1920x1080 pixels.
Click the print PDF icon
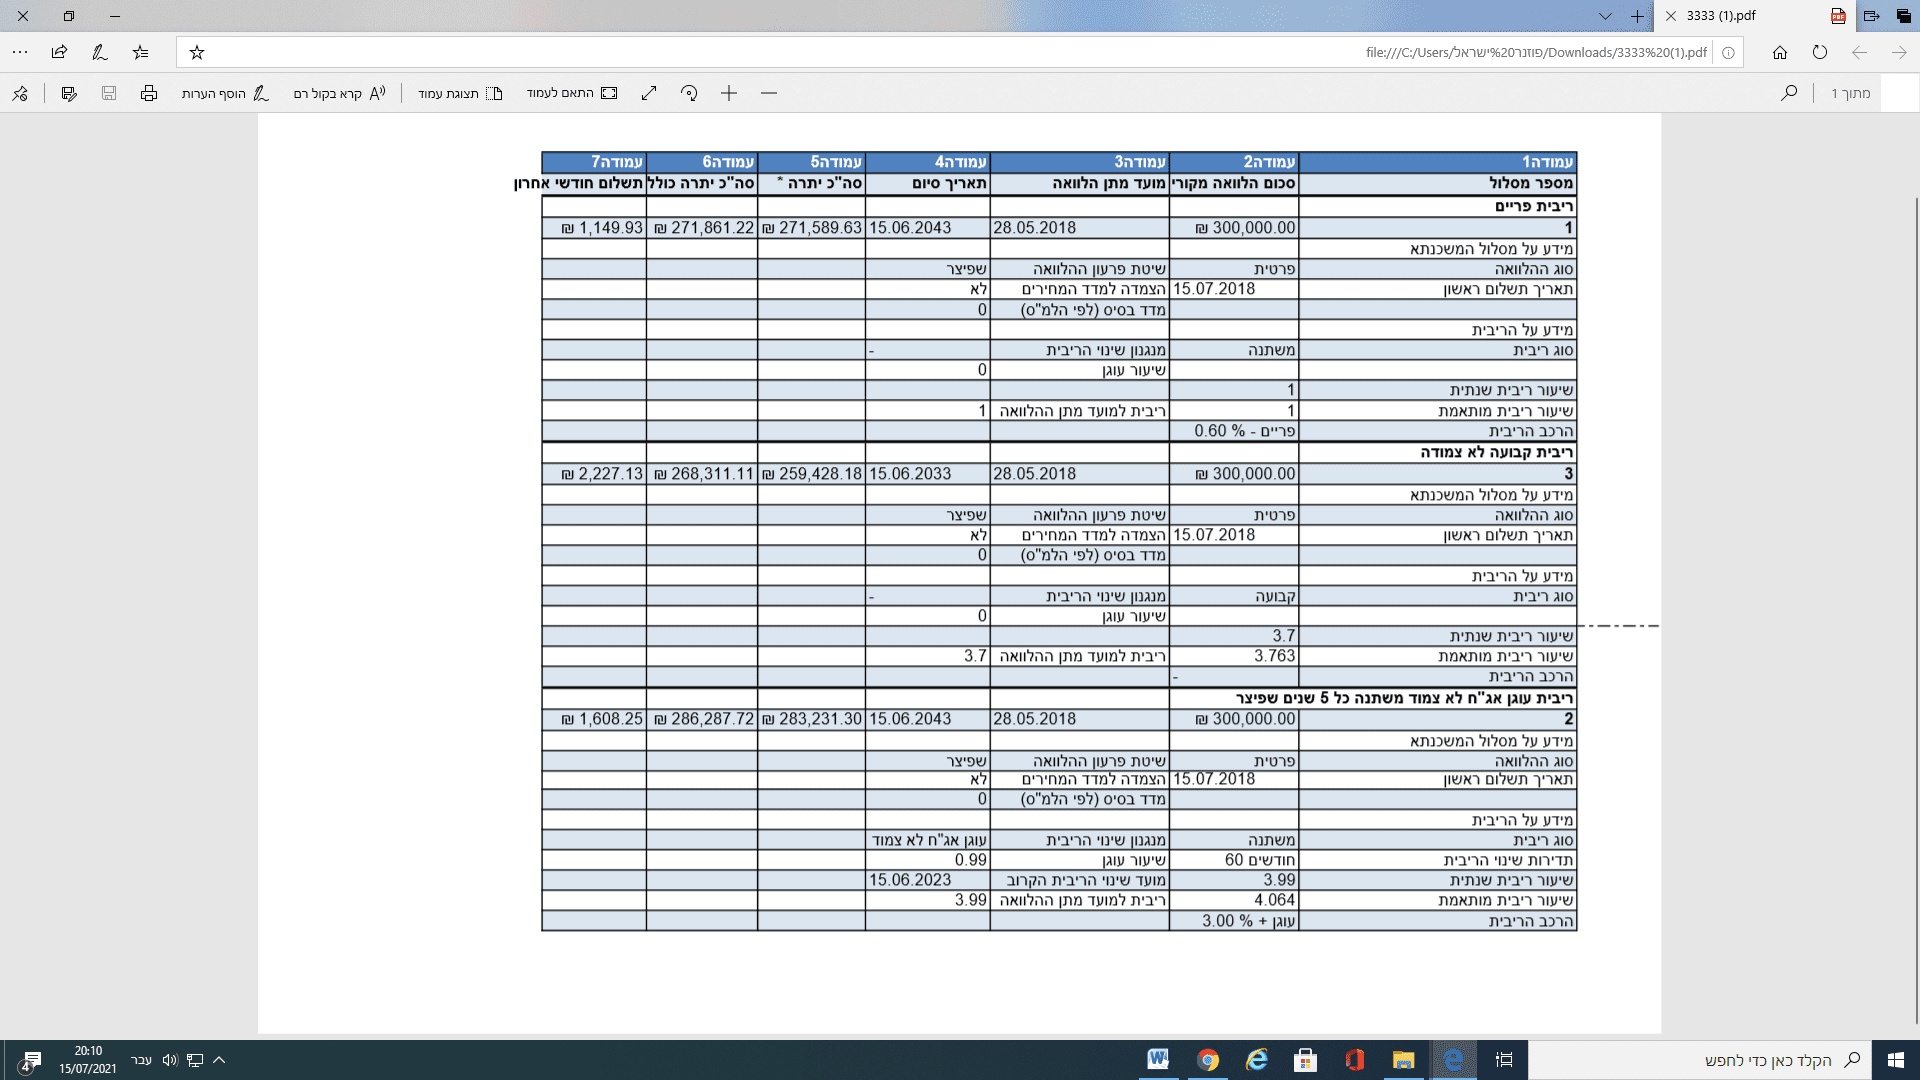point(149,93)
